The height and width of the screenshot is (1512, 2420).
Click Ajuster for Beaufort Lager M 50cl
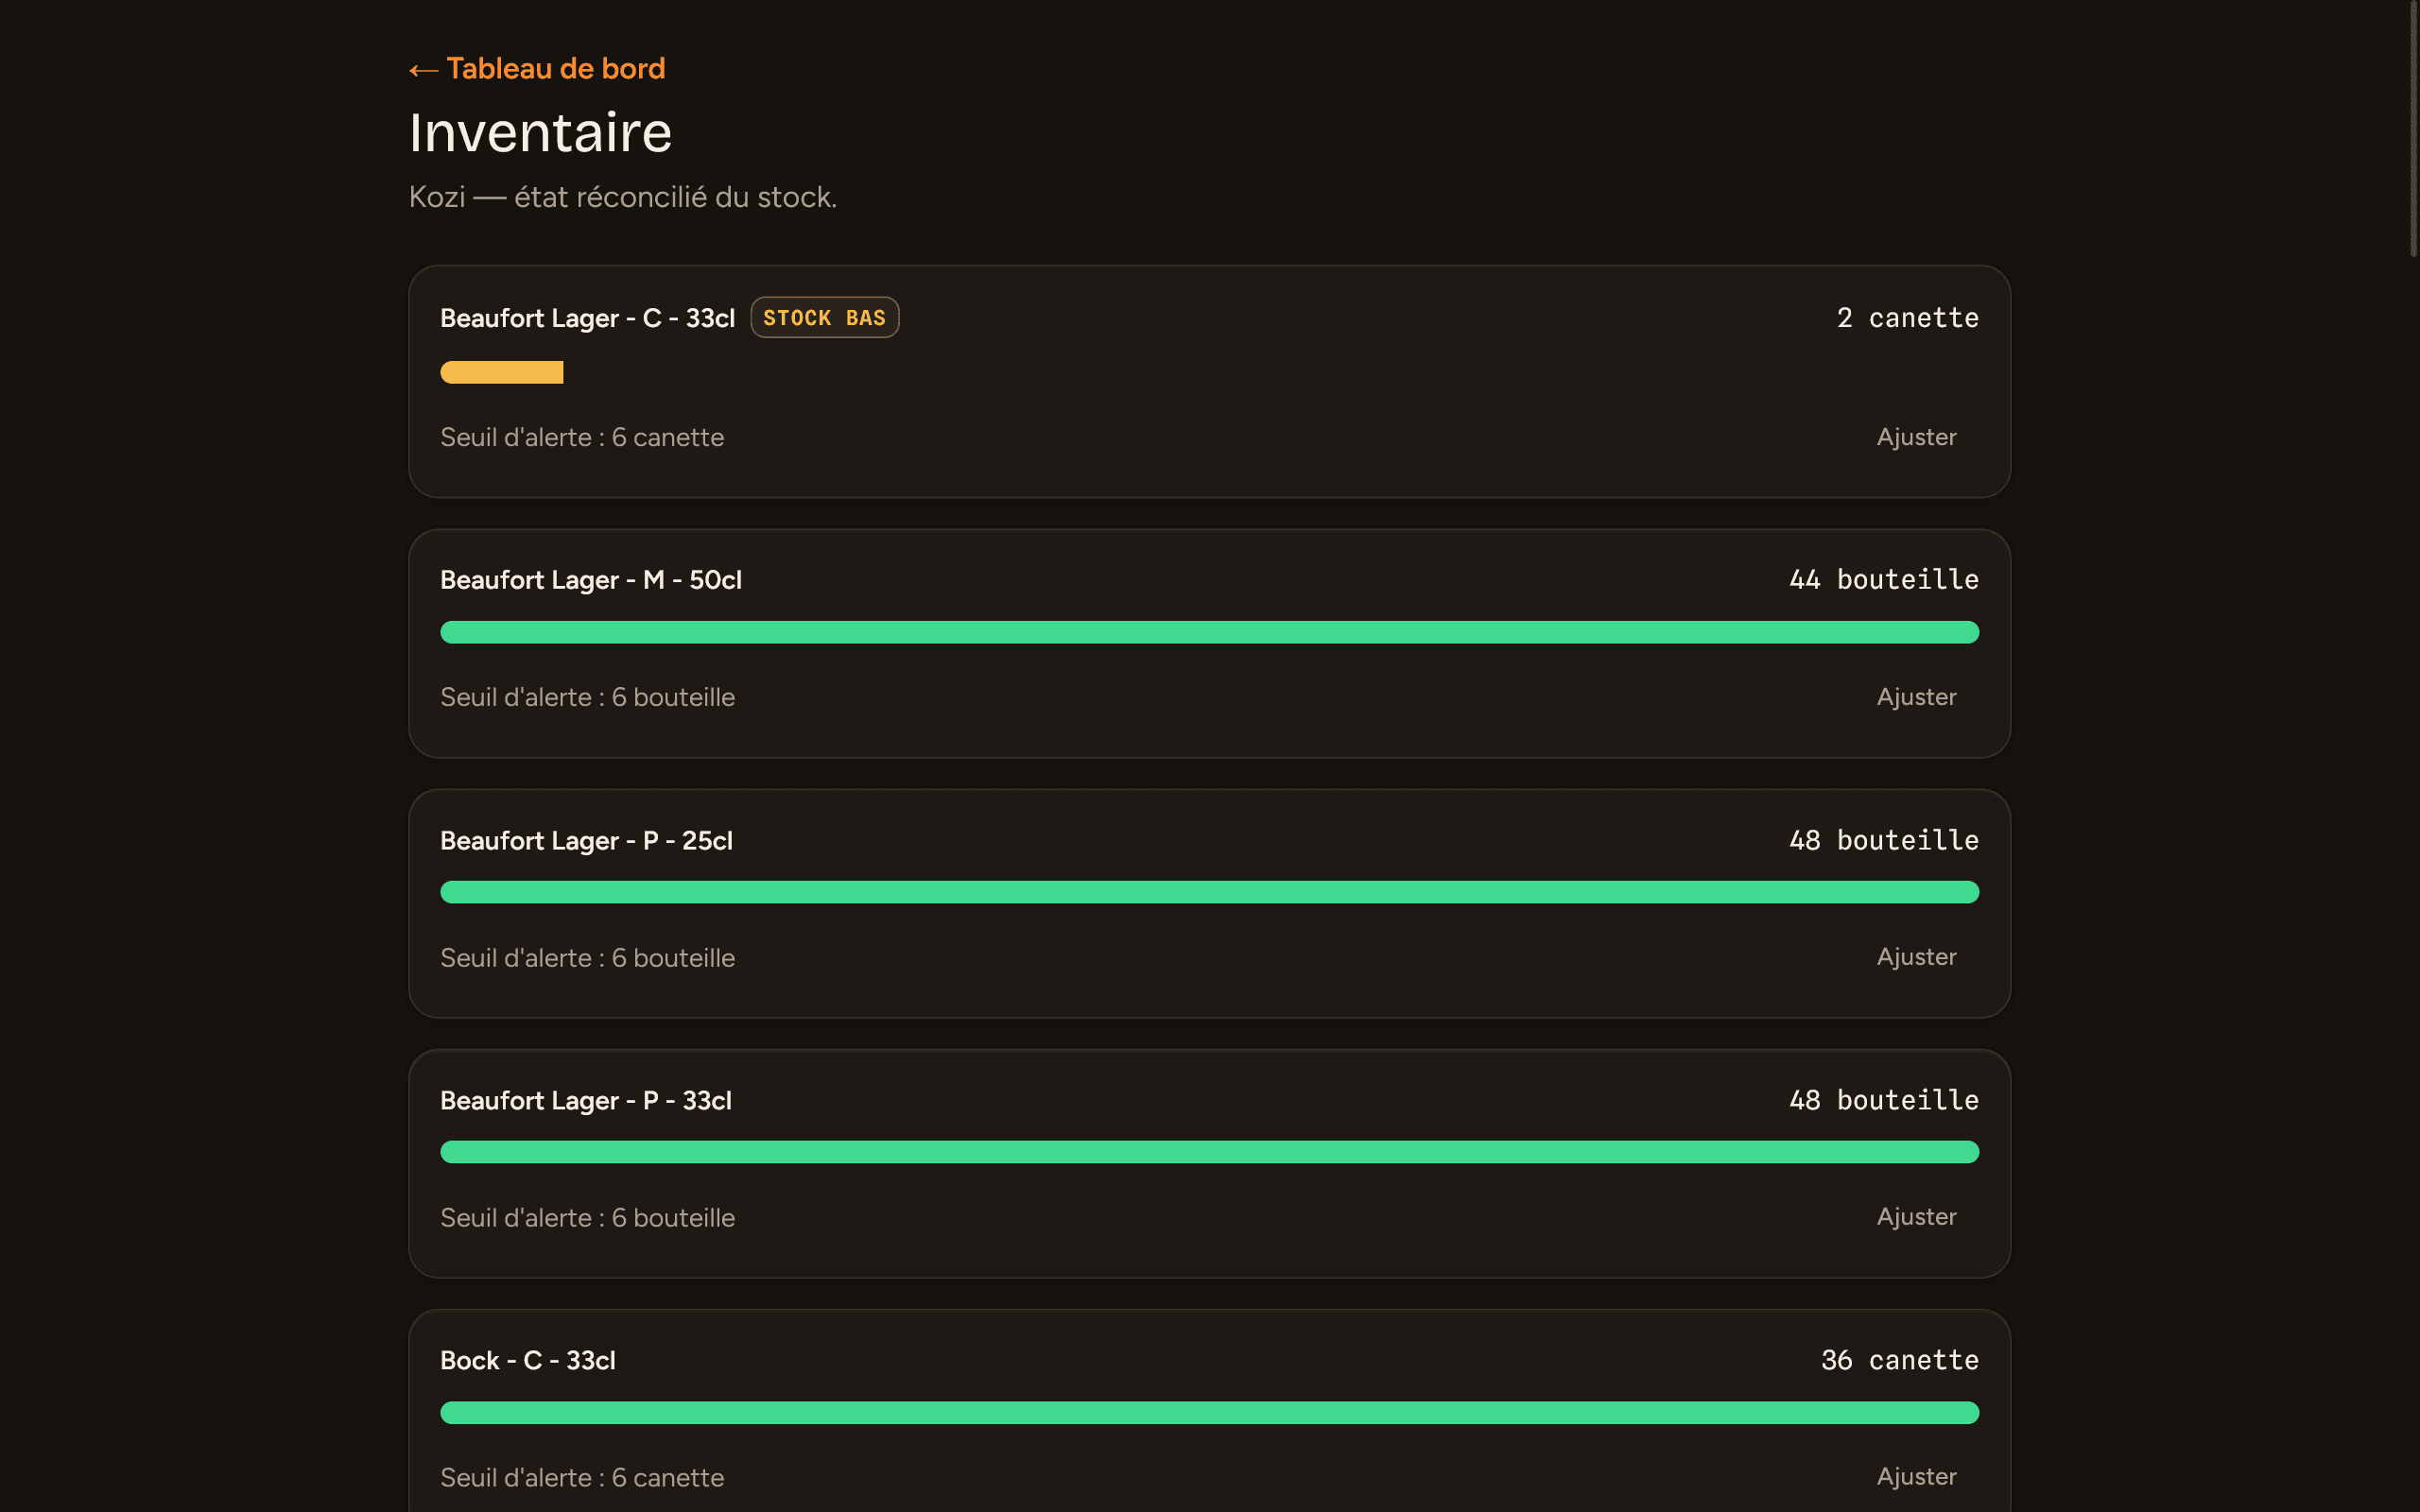tap(1916, 697)
